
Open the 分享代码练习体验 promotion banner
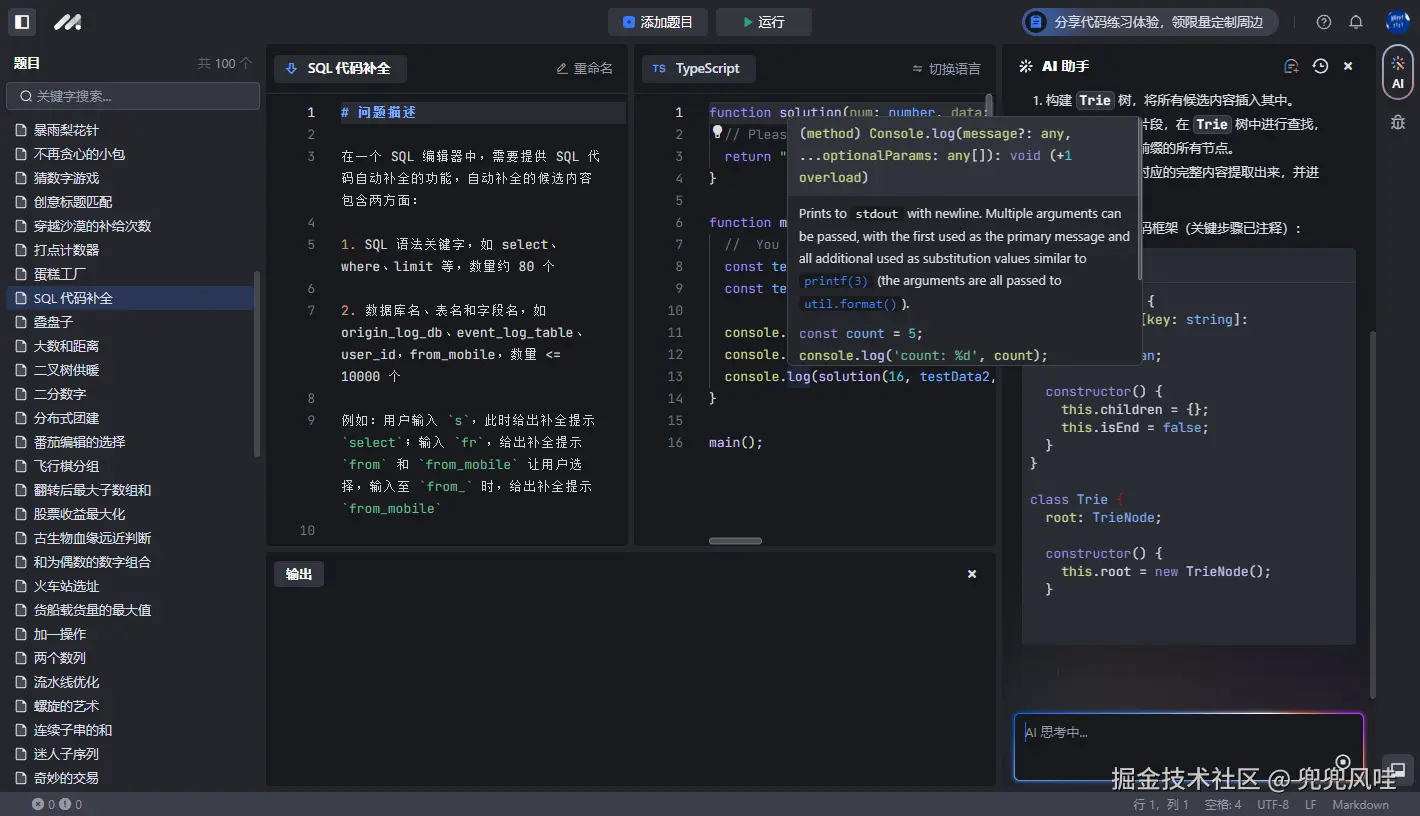[x=1147, y=21]
